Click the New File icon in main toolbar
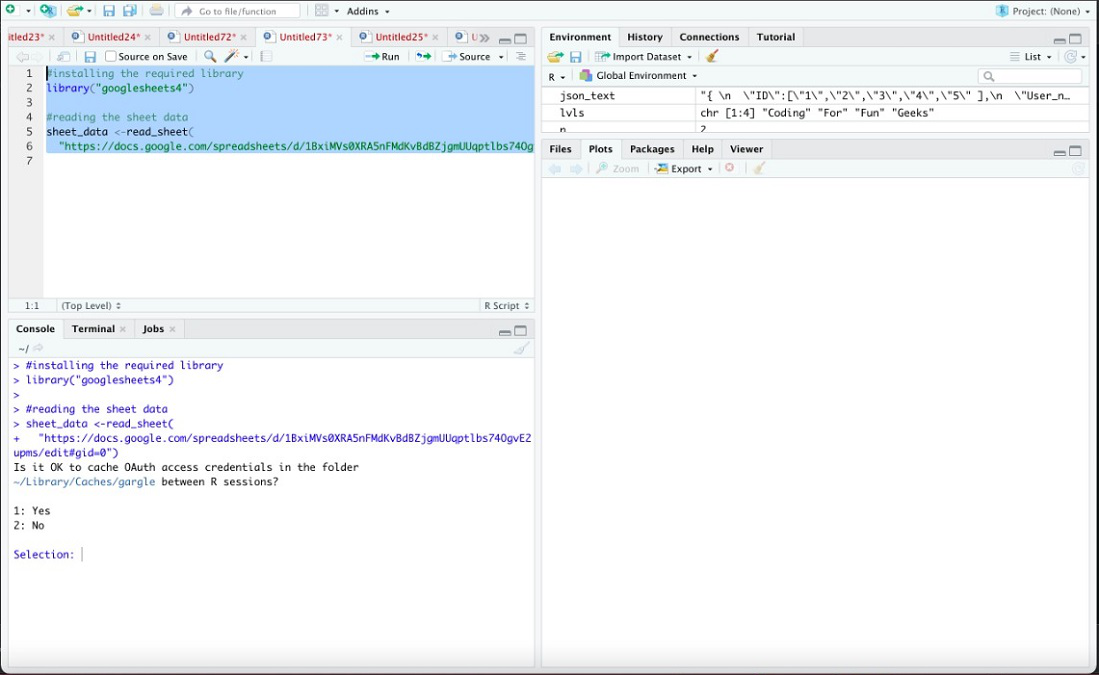Viewport: 1099px width, 675px height. pyautogui.click(x=10, y=11)
